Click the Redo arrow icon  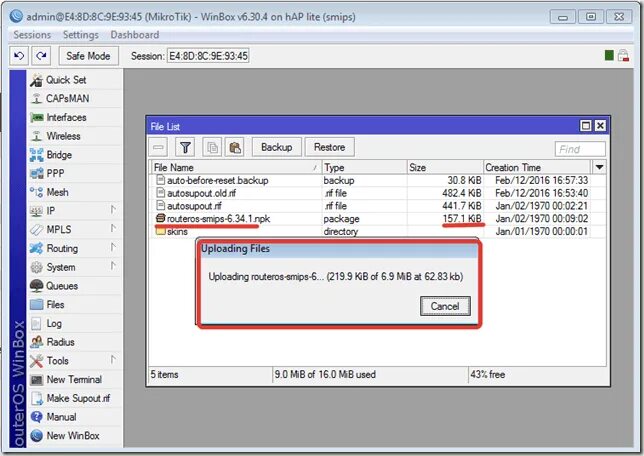pyautogui.click(x=41, y=56)
